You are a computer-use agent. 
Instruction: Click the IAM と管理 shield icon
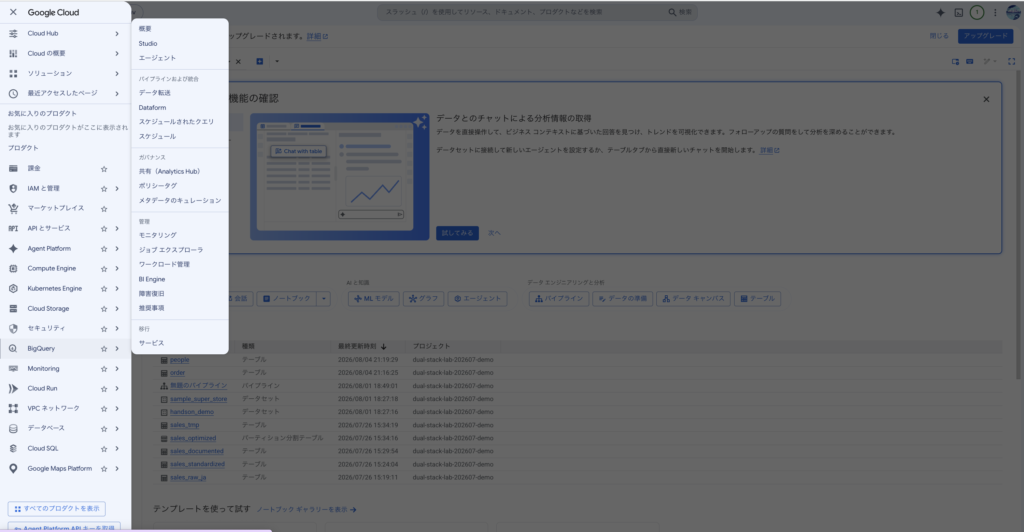coord(13,189)
